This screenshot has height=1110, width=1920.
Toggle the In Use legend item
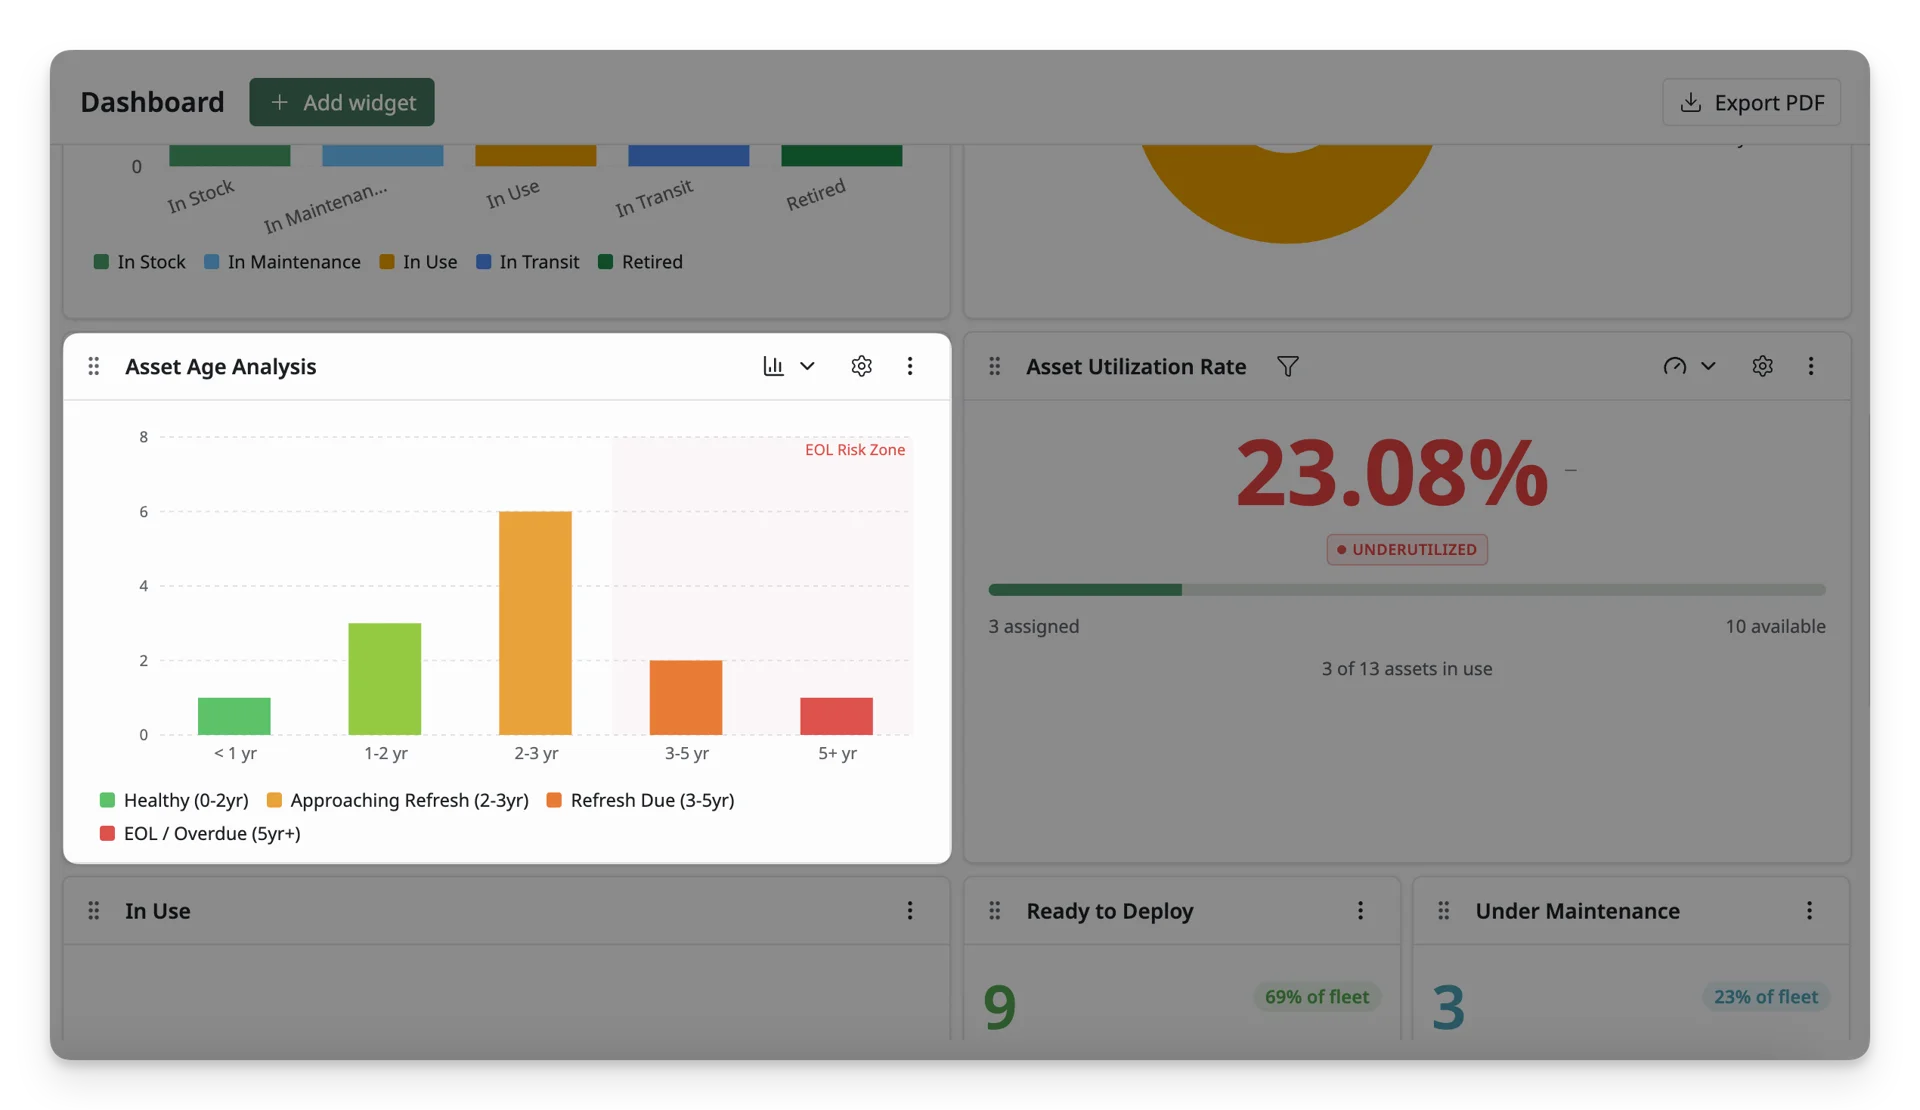coord(418,262)
